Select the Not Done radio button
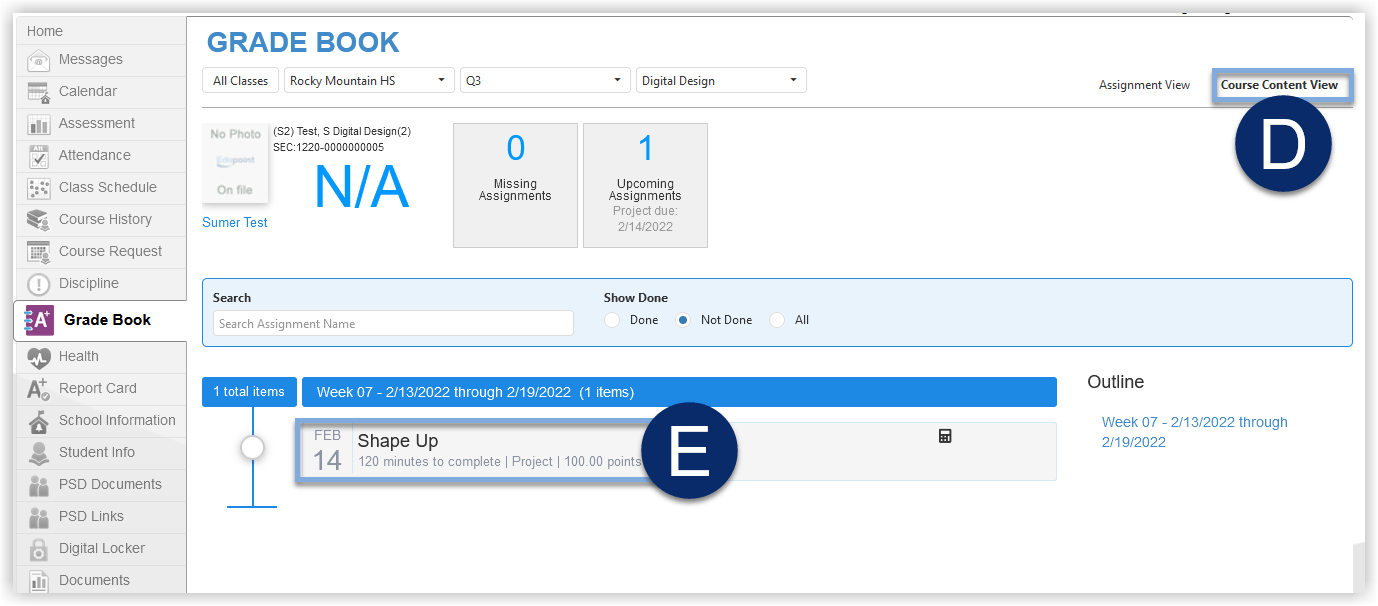This screenshot has width=1378, height=606. coord(683,320)
